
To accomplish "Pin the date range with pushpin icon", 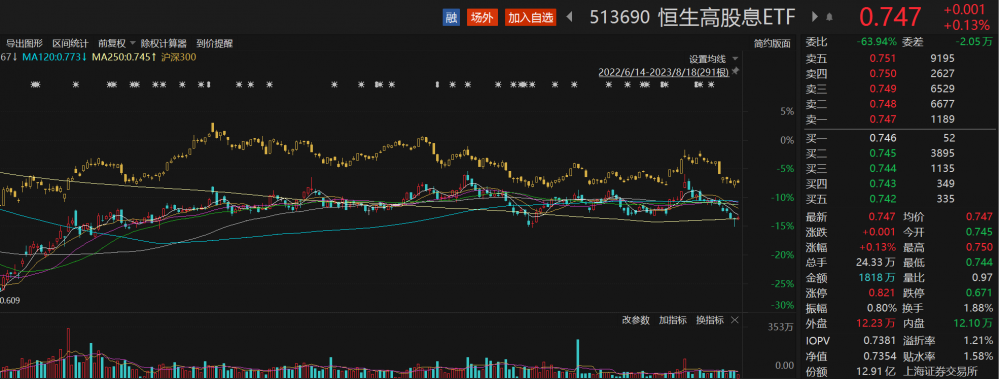I will pyautogui.click(x=735, y=72).
